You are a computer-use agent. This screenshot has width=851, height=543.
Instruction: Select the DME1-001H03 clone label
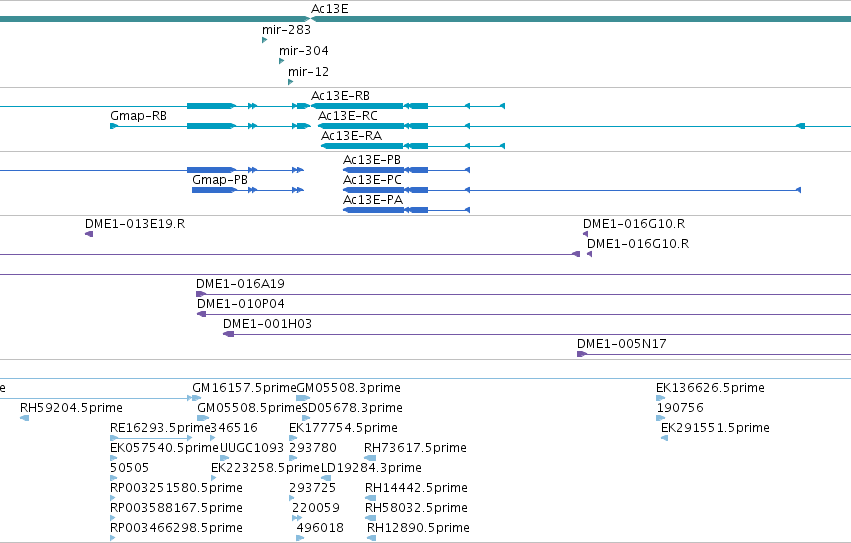(267, 324)
